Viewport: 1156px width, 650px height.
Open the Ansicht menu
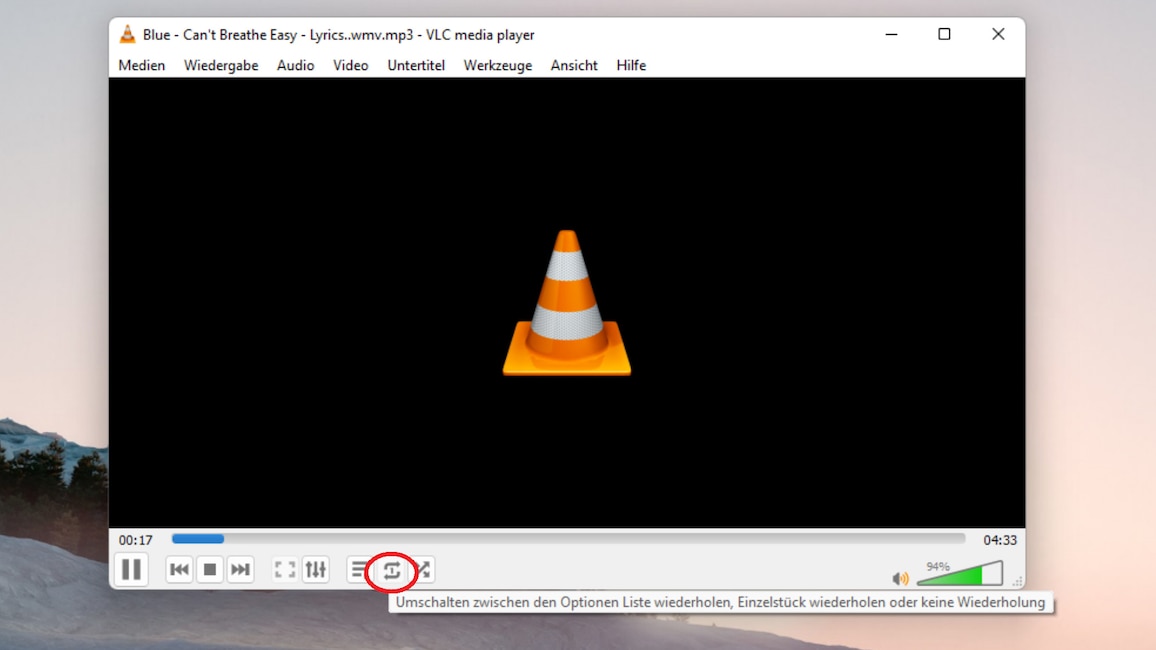[573, 65]
